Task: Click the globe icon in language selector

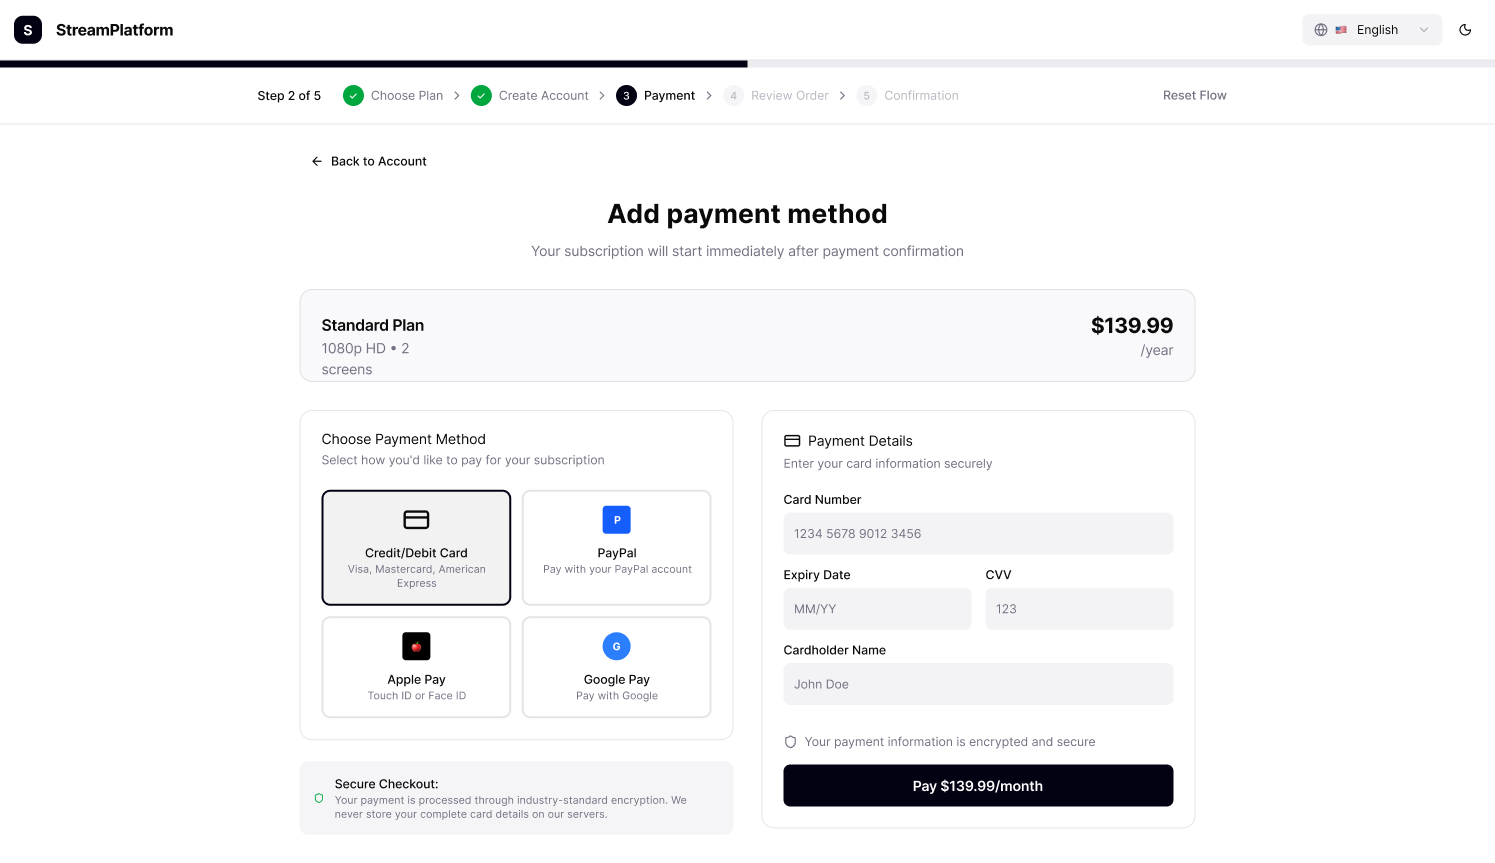Action: tap(1320, 29)
